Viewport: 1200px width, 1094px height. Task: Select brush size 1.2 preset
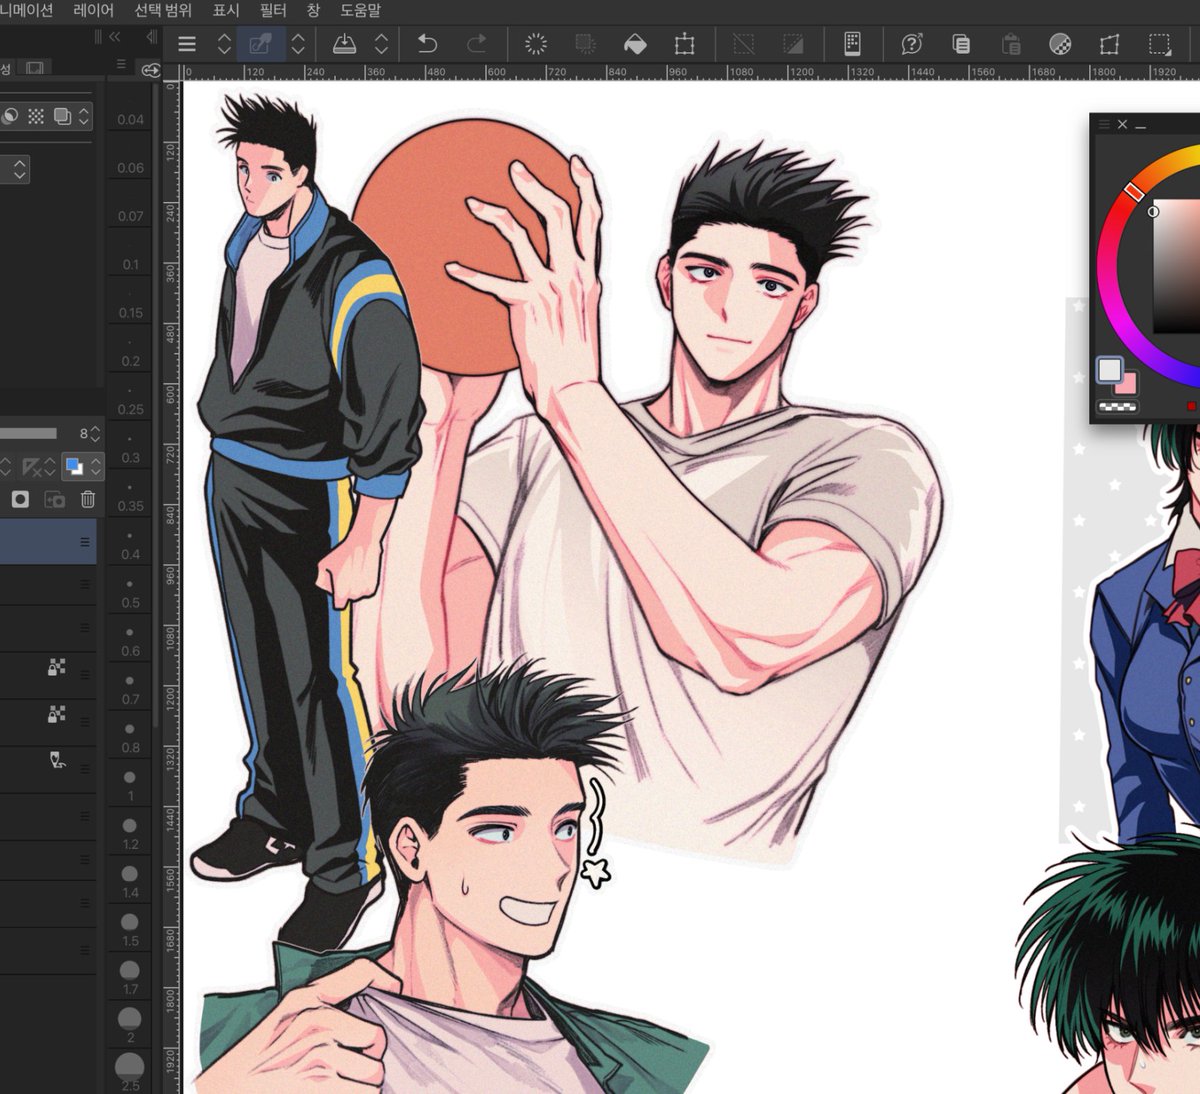point(130,833)
